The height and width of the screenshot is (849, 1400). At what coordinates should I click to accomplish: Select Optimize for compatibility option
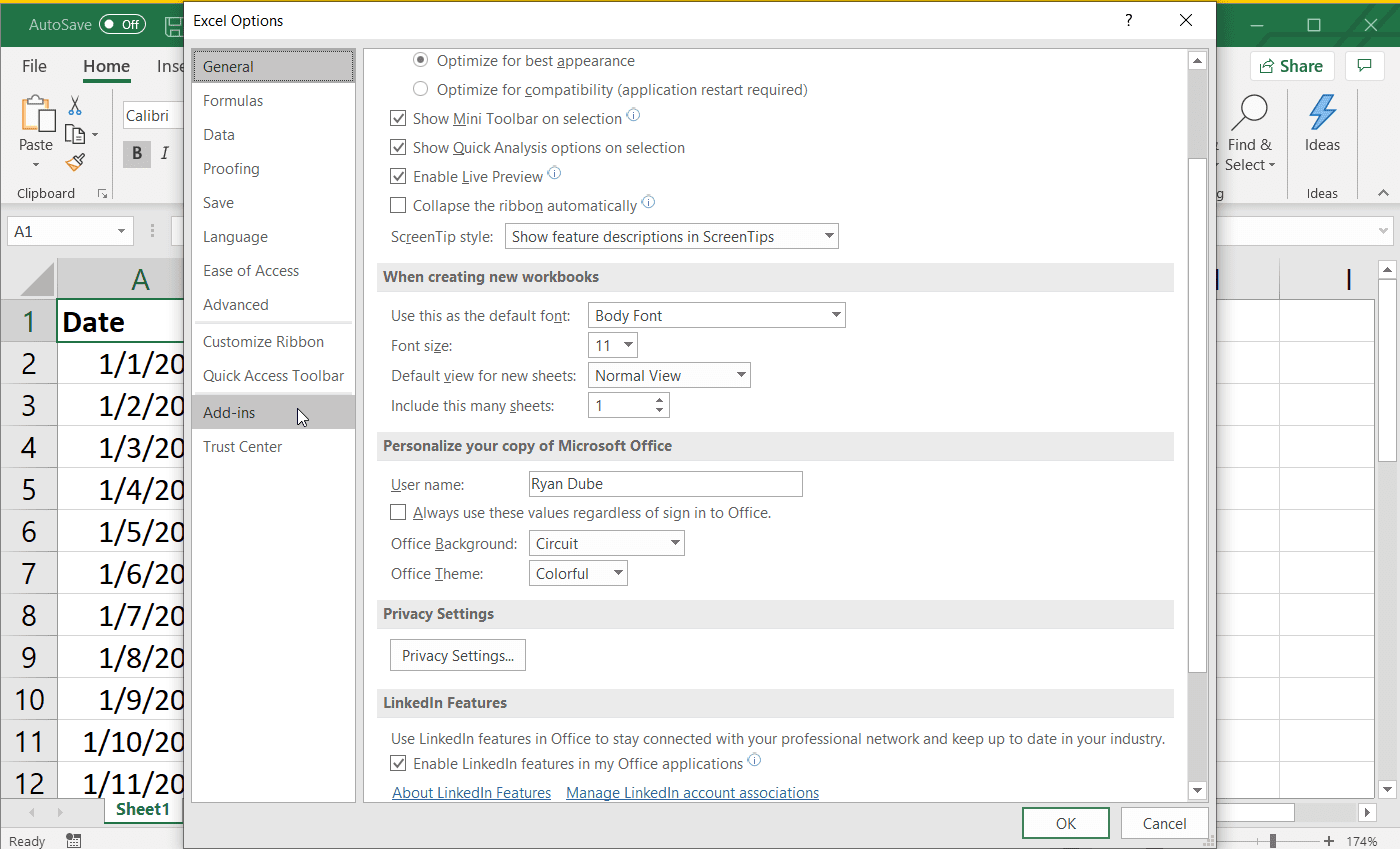[421, 90]
